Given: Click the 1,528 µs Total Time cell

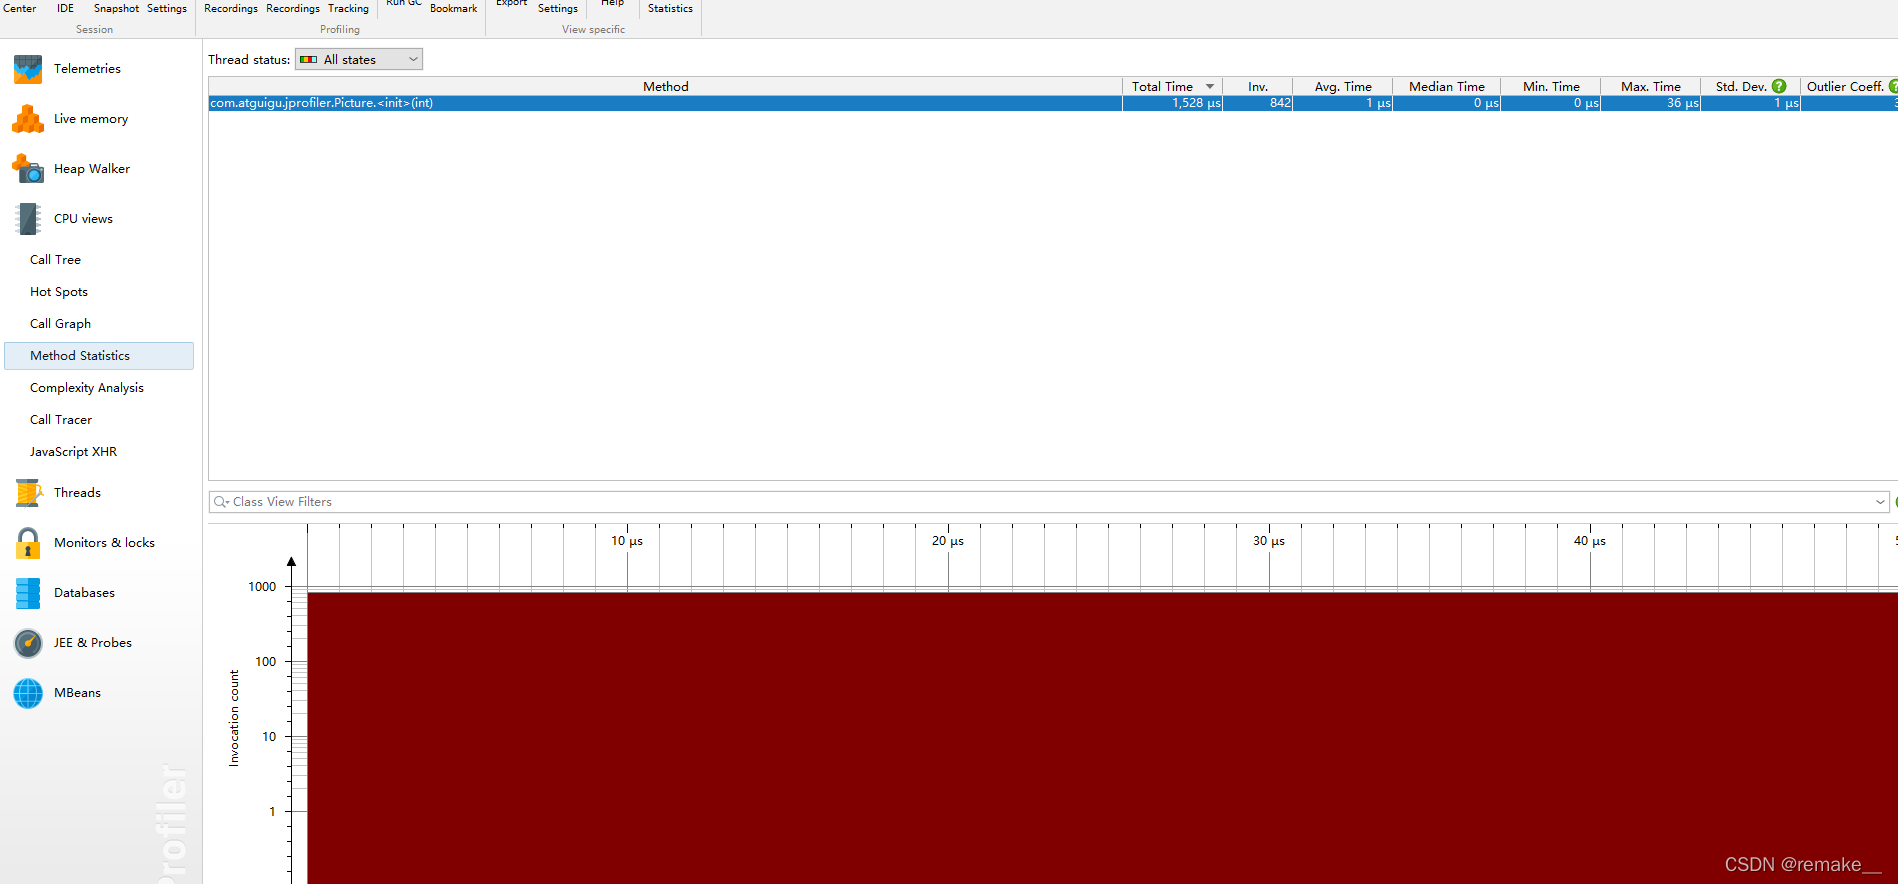Looking at the screenshot, I should [x=1173, y=103].
